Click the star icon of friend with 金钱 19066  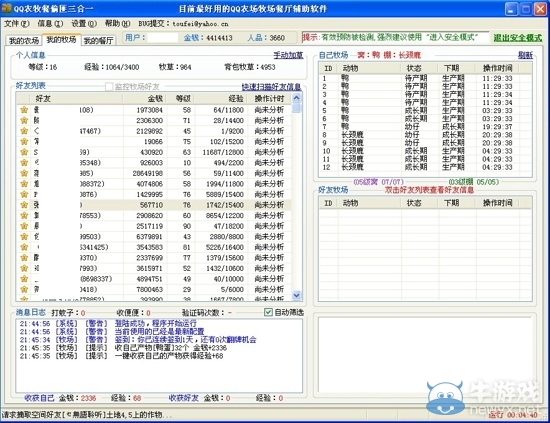24,141
